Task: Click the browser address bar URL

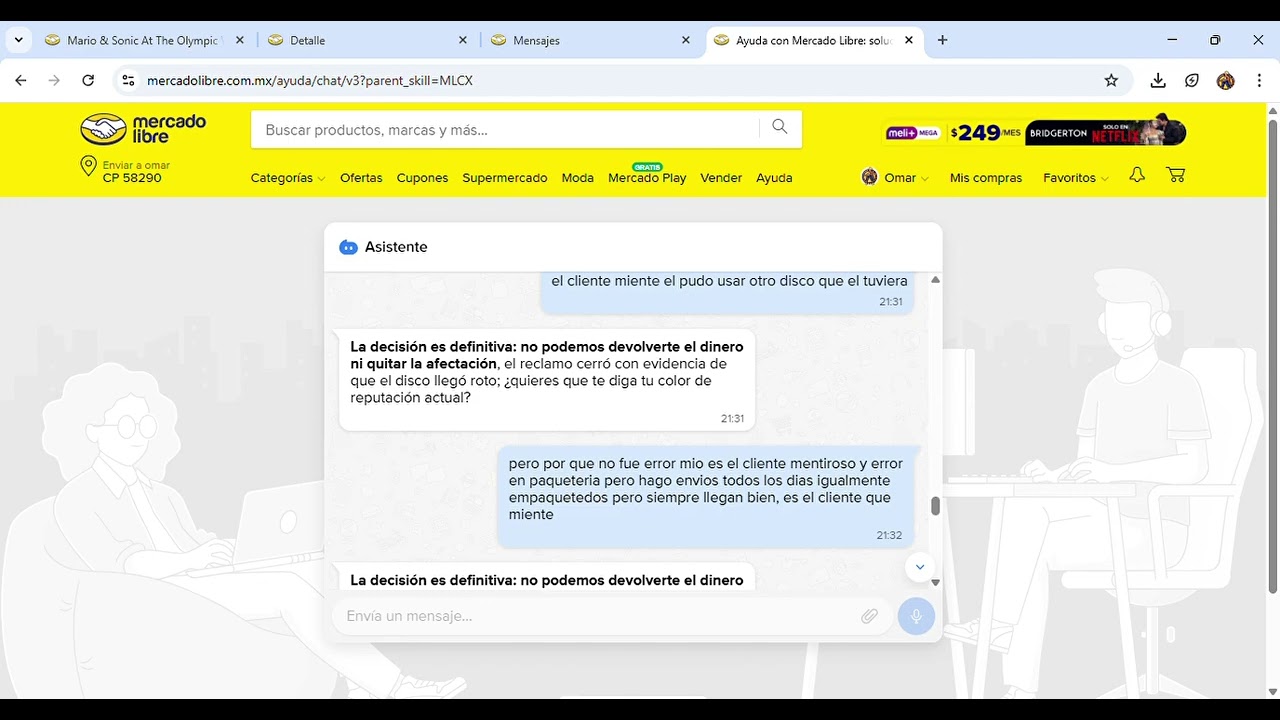Action: [x=310, y=80]
